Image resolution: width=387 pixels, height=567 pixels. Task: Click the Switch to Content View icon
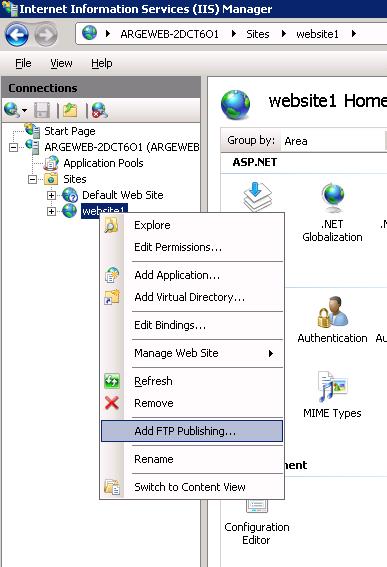(x=112, y=487)
